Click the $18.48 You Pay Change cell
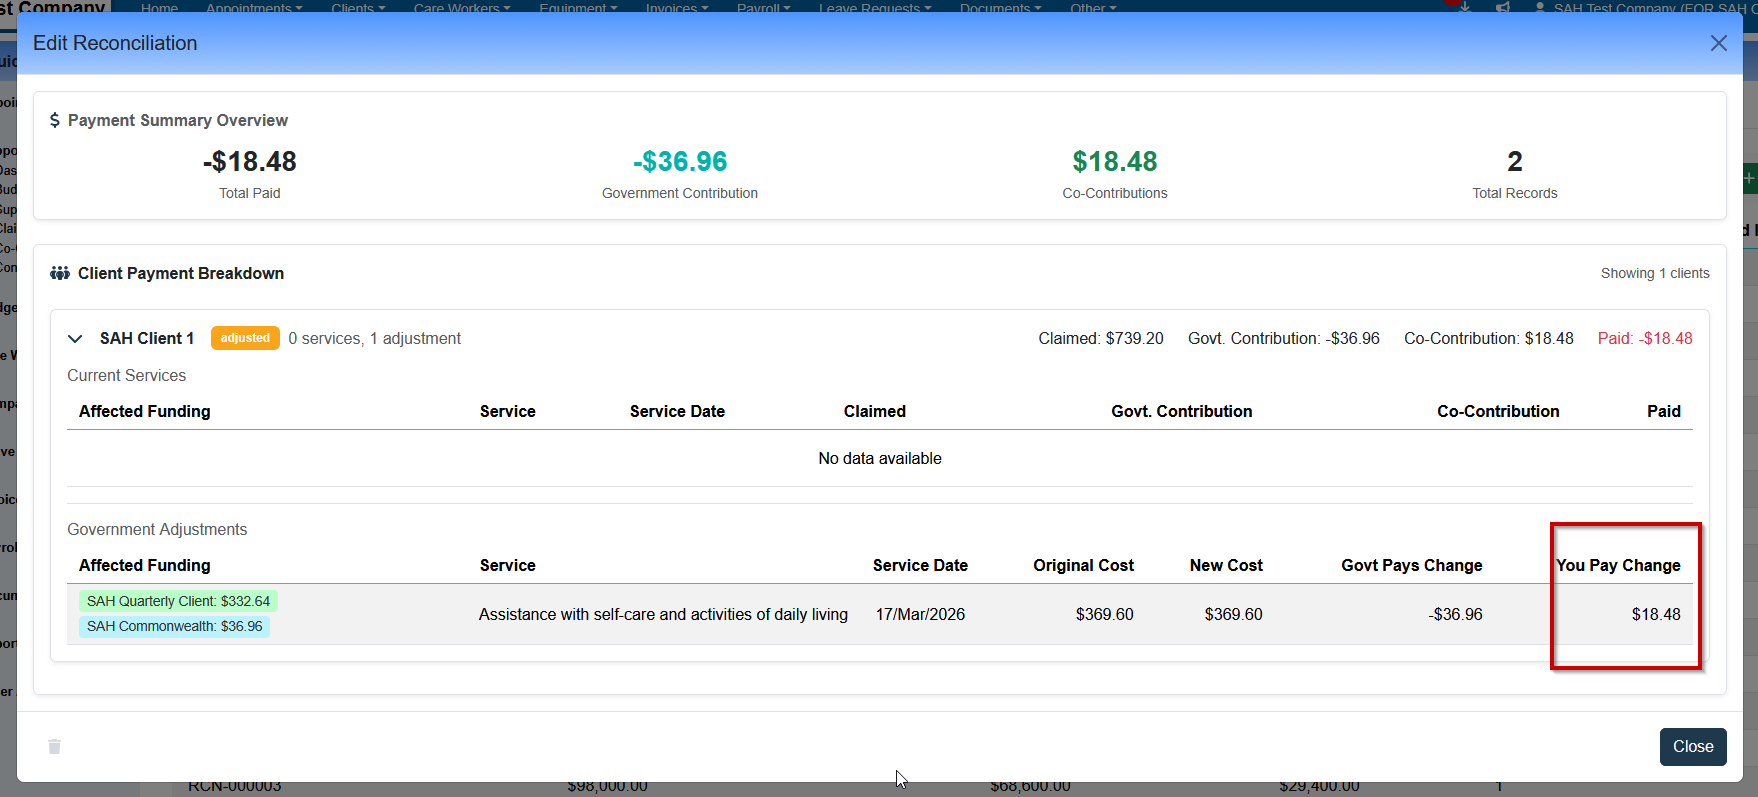 [x=1656, y=614]
